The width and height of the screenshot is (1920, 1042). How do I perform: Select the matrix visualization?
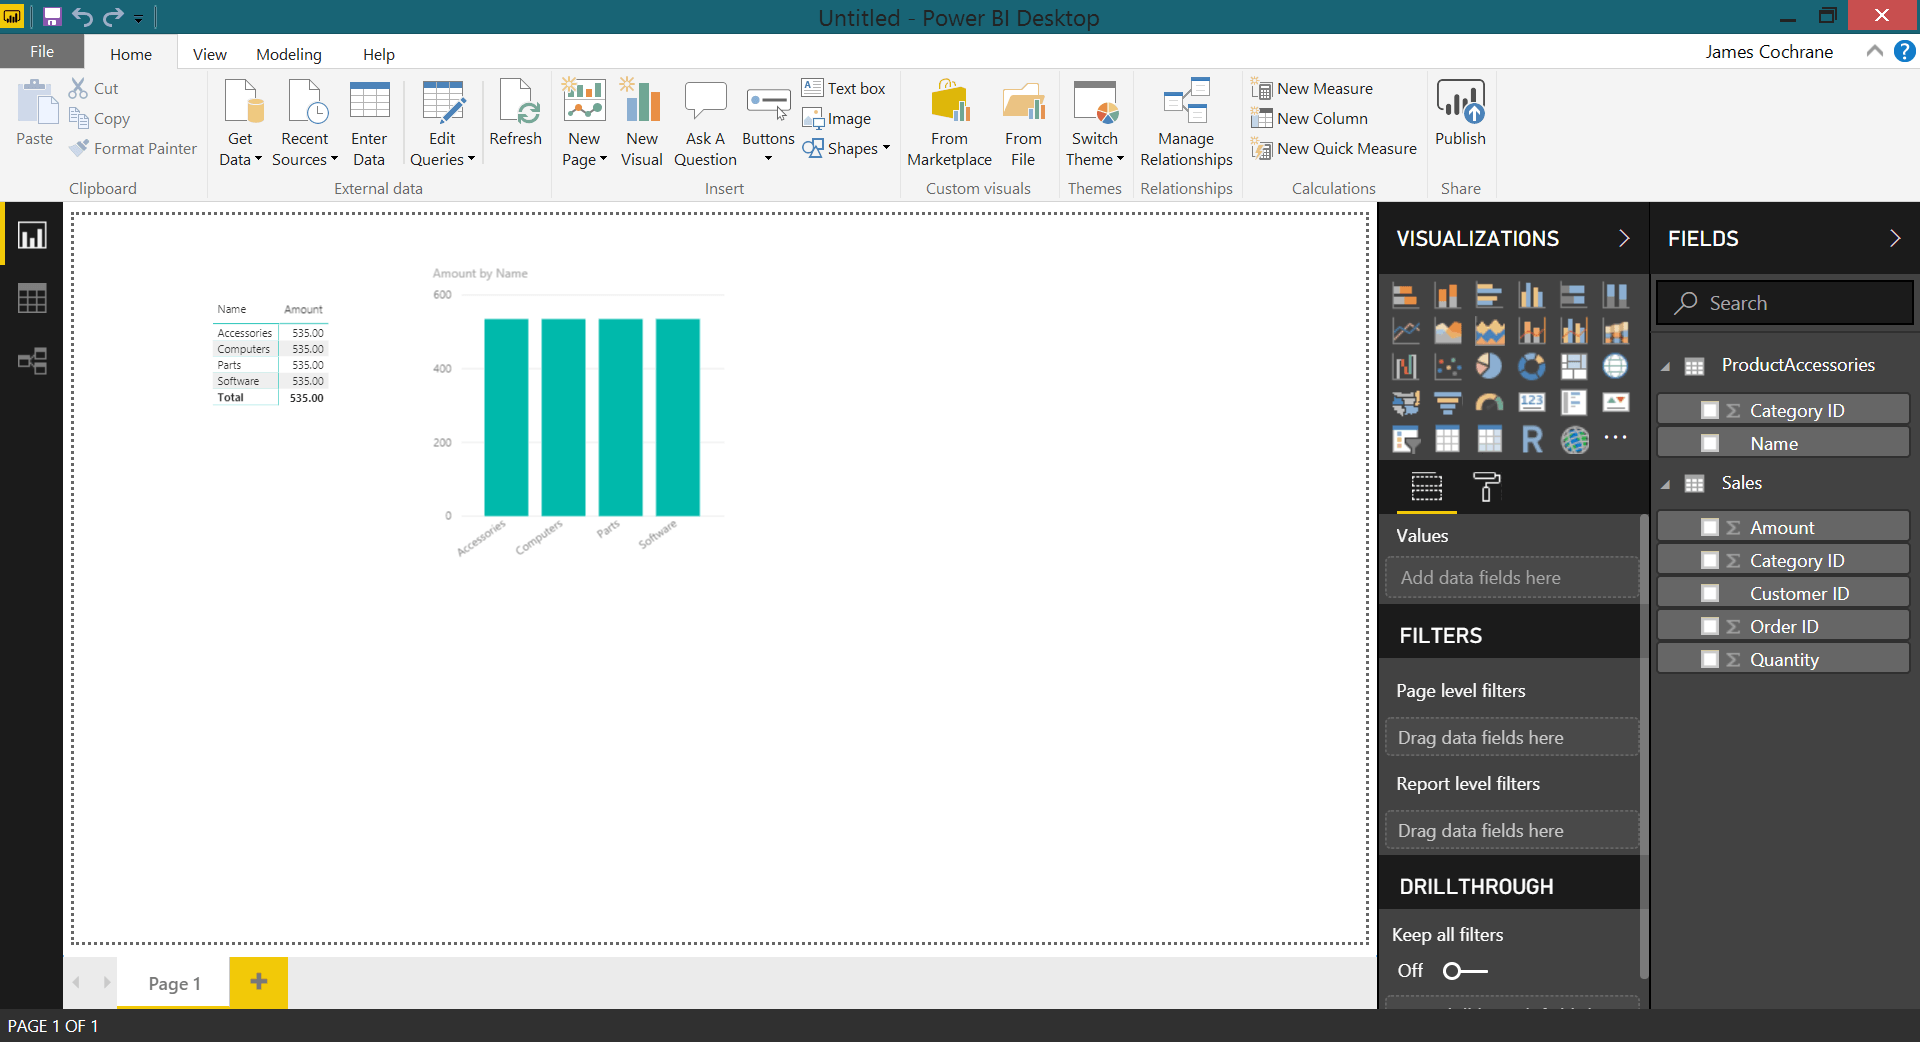[1489, 439]
